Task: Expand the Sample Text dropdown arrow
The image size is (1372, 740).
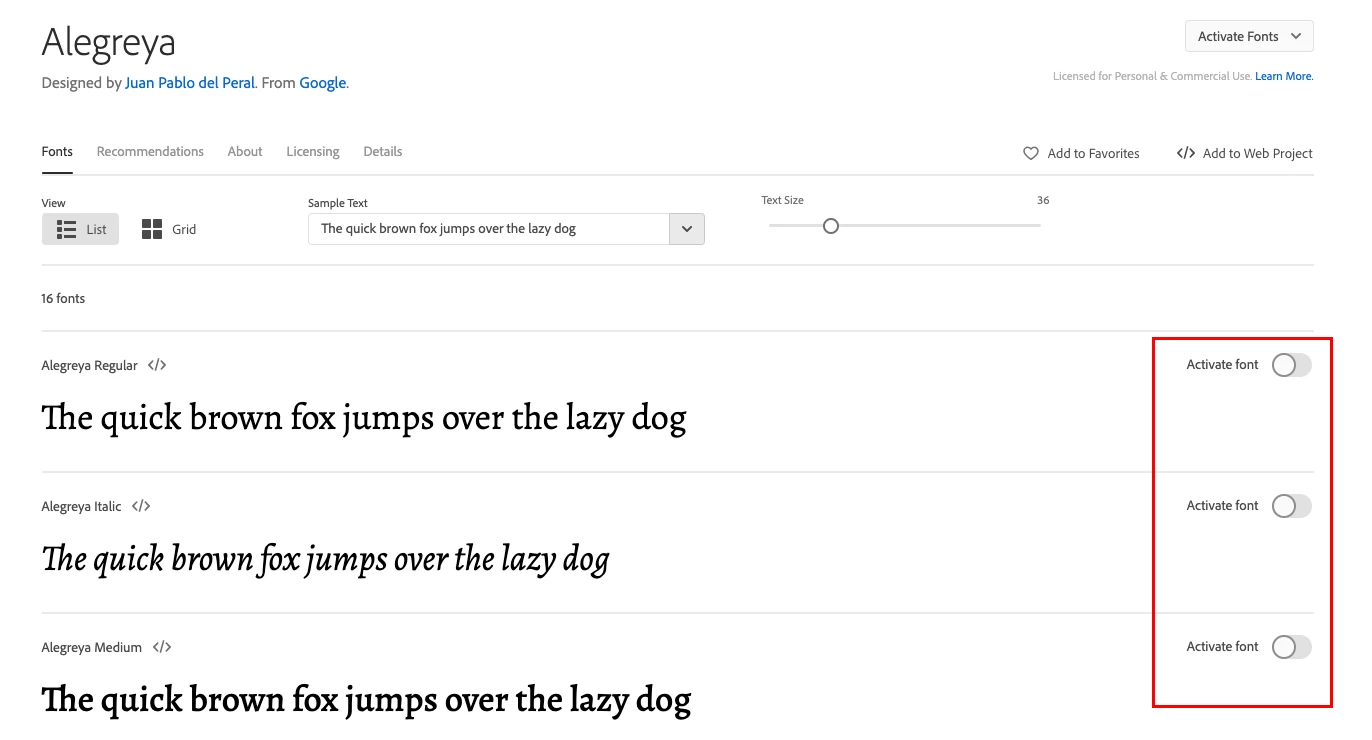Action: [x=687, y=229]
